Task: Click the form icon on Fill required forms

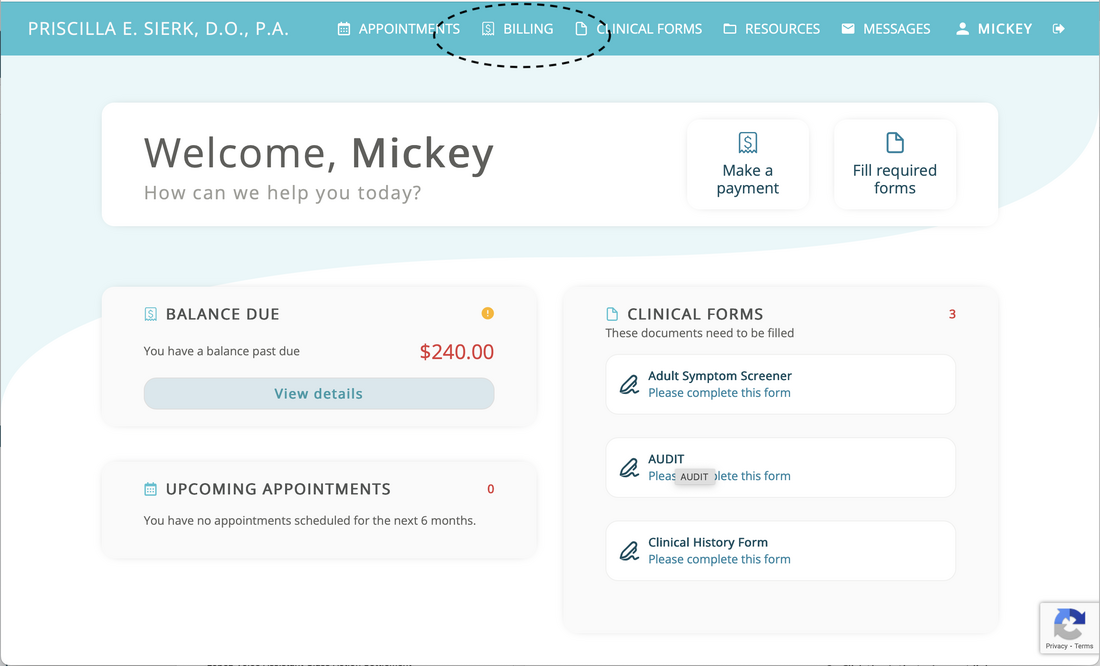Action: click(x=894, y=142)
